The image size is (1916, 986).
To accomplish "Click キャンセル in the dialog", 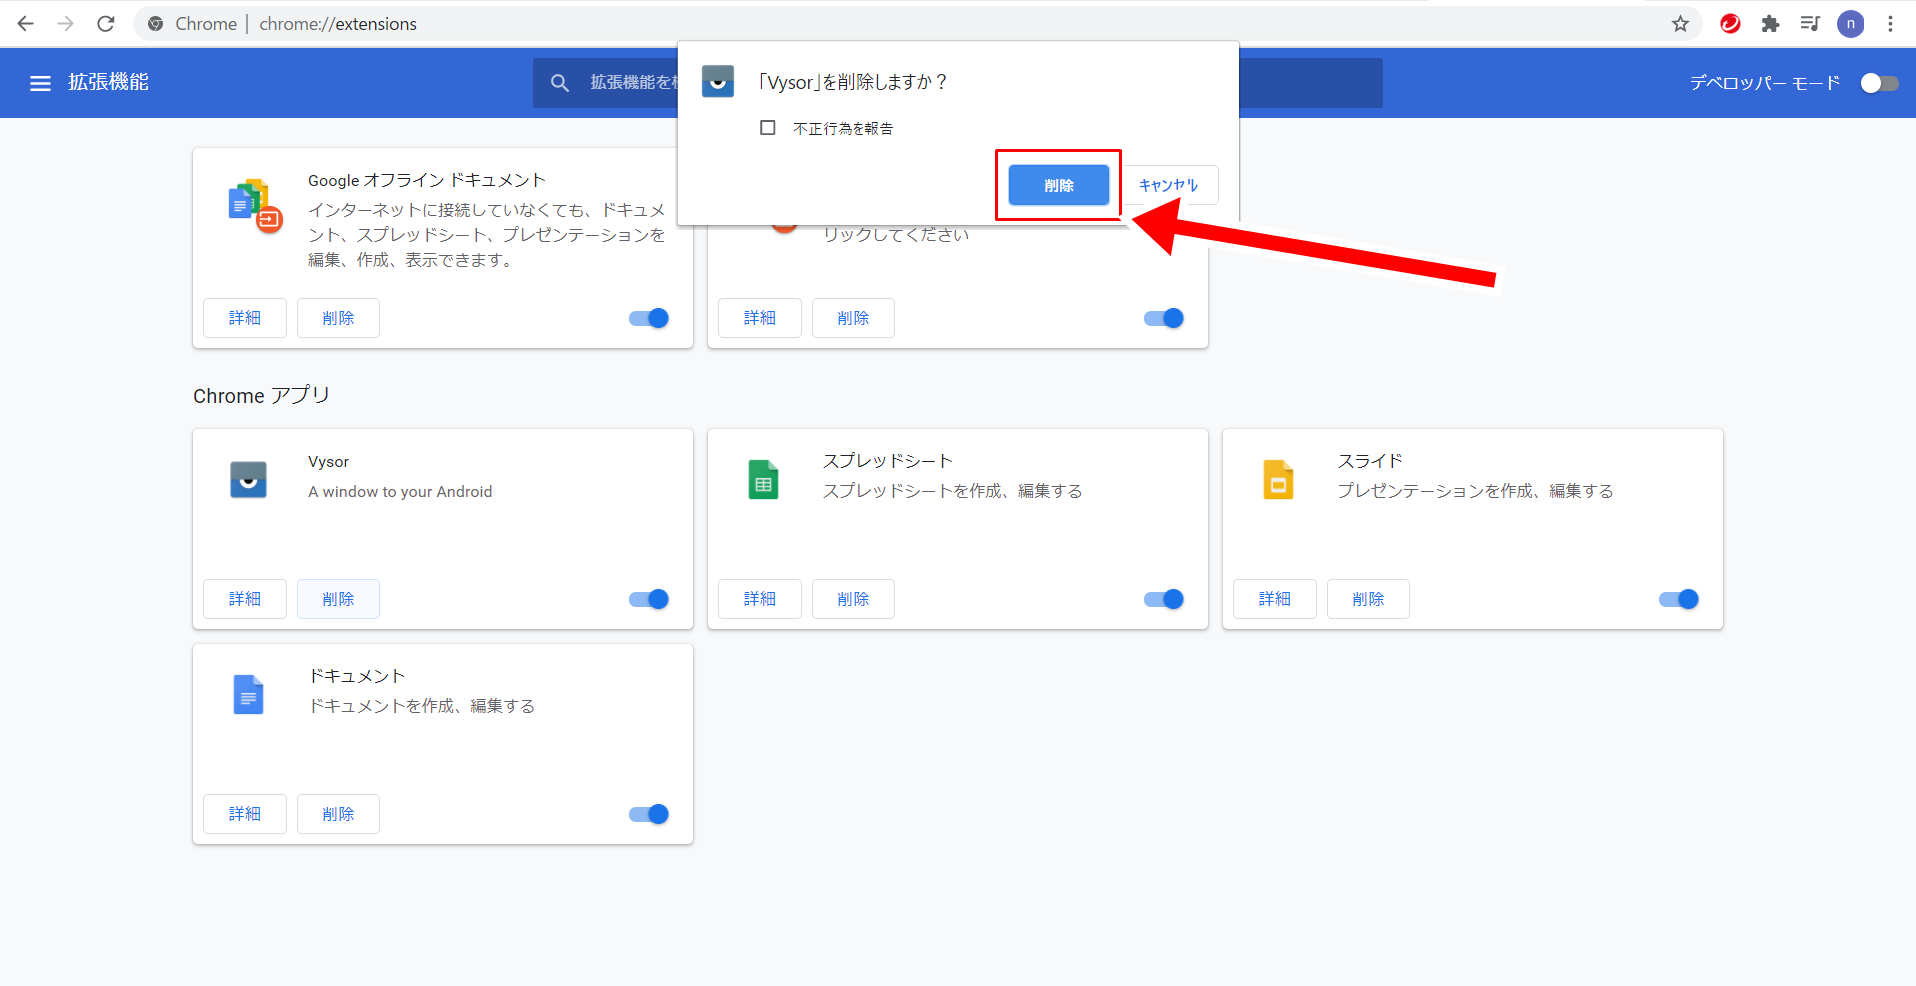I will pos(1168,185).
